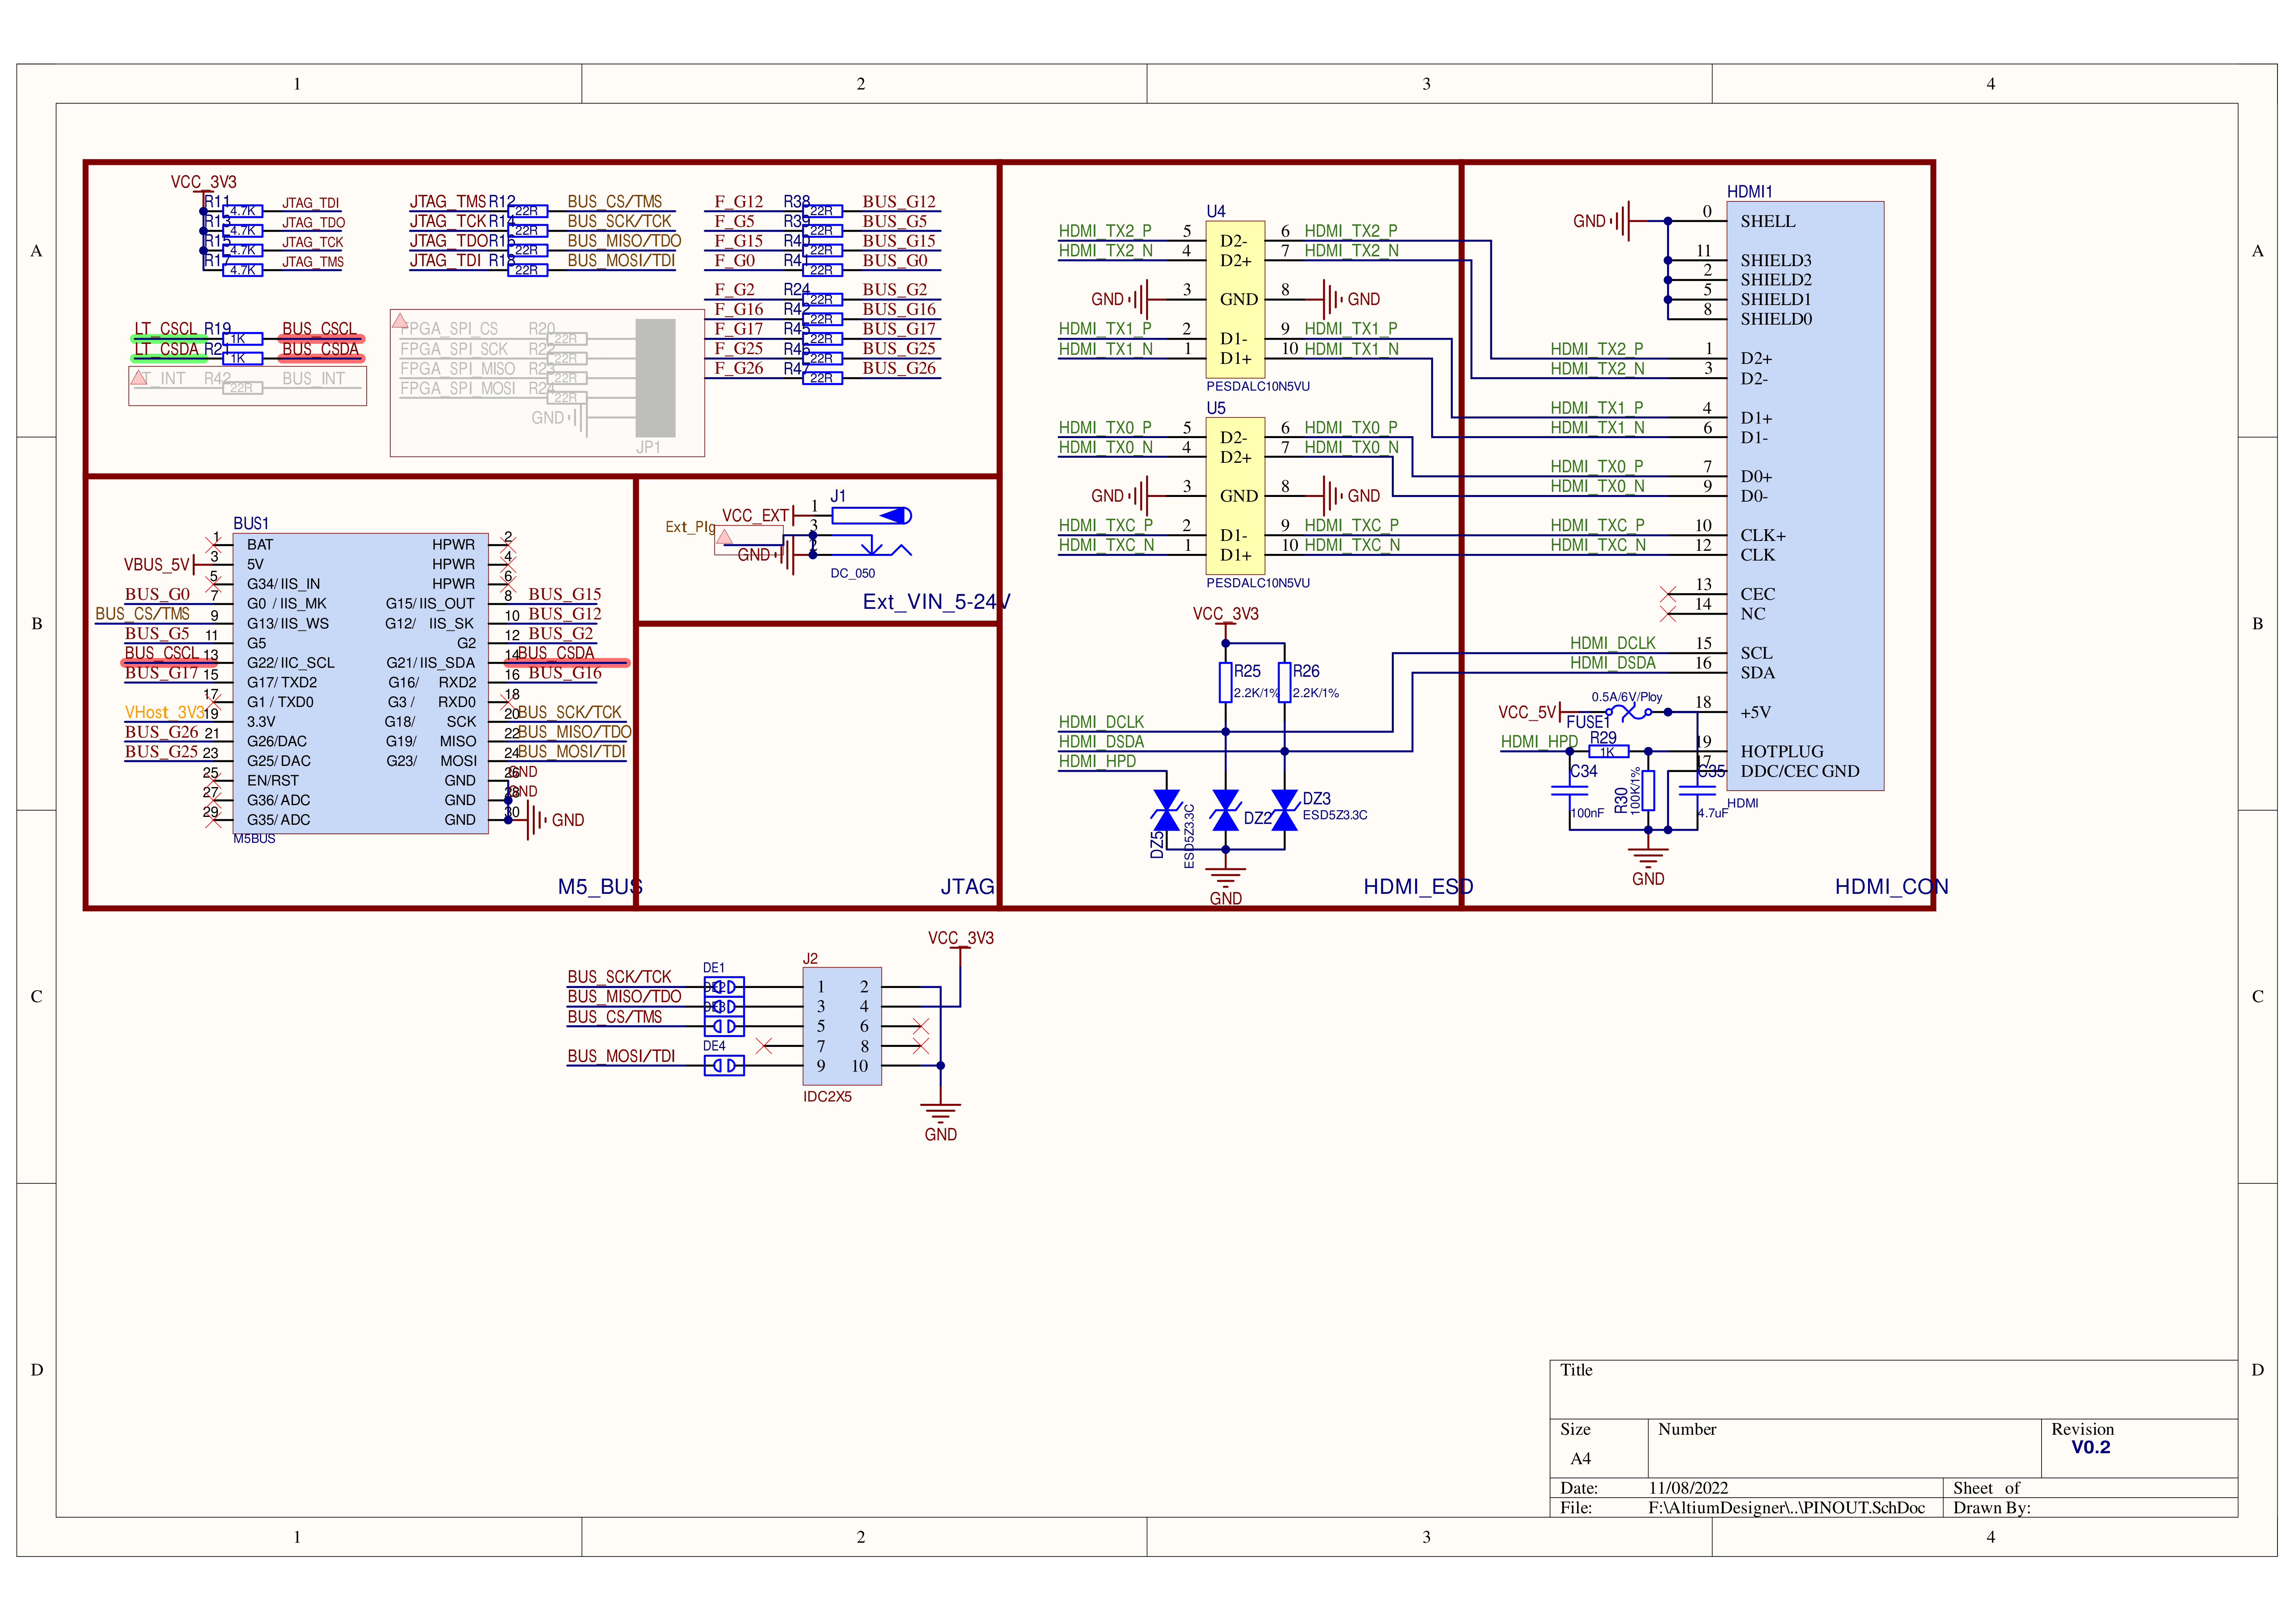This screenshot has width=2296, height=1622.
Task: Select the DZ5 TVS diode symbol
Action: (x=1166, y=810)
